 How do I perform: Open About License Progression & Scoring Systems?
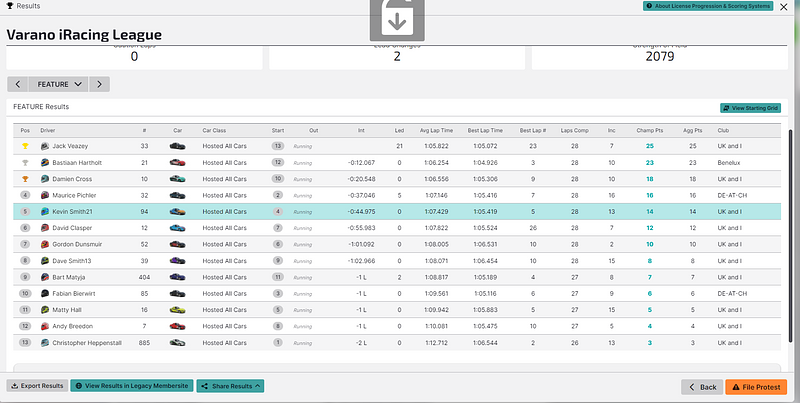708,6
